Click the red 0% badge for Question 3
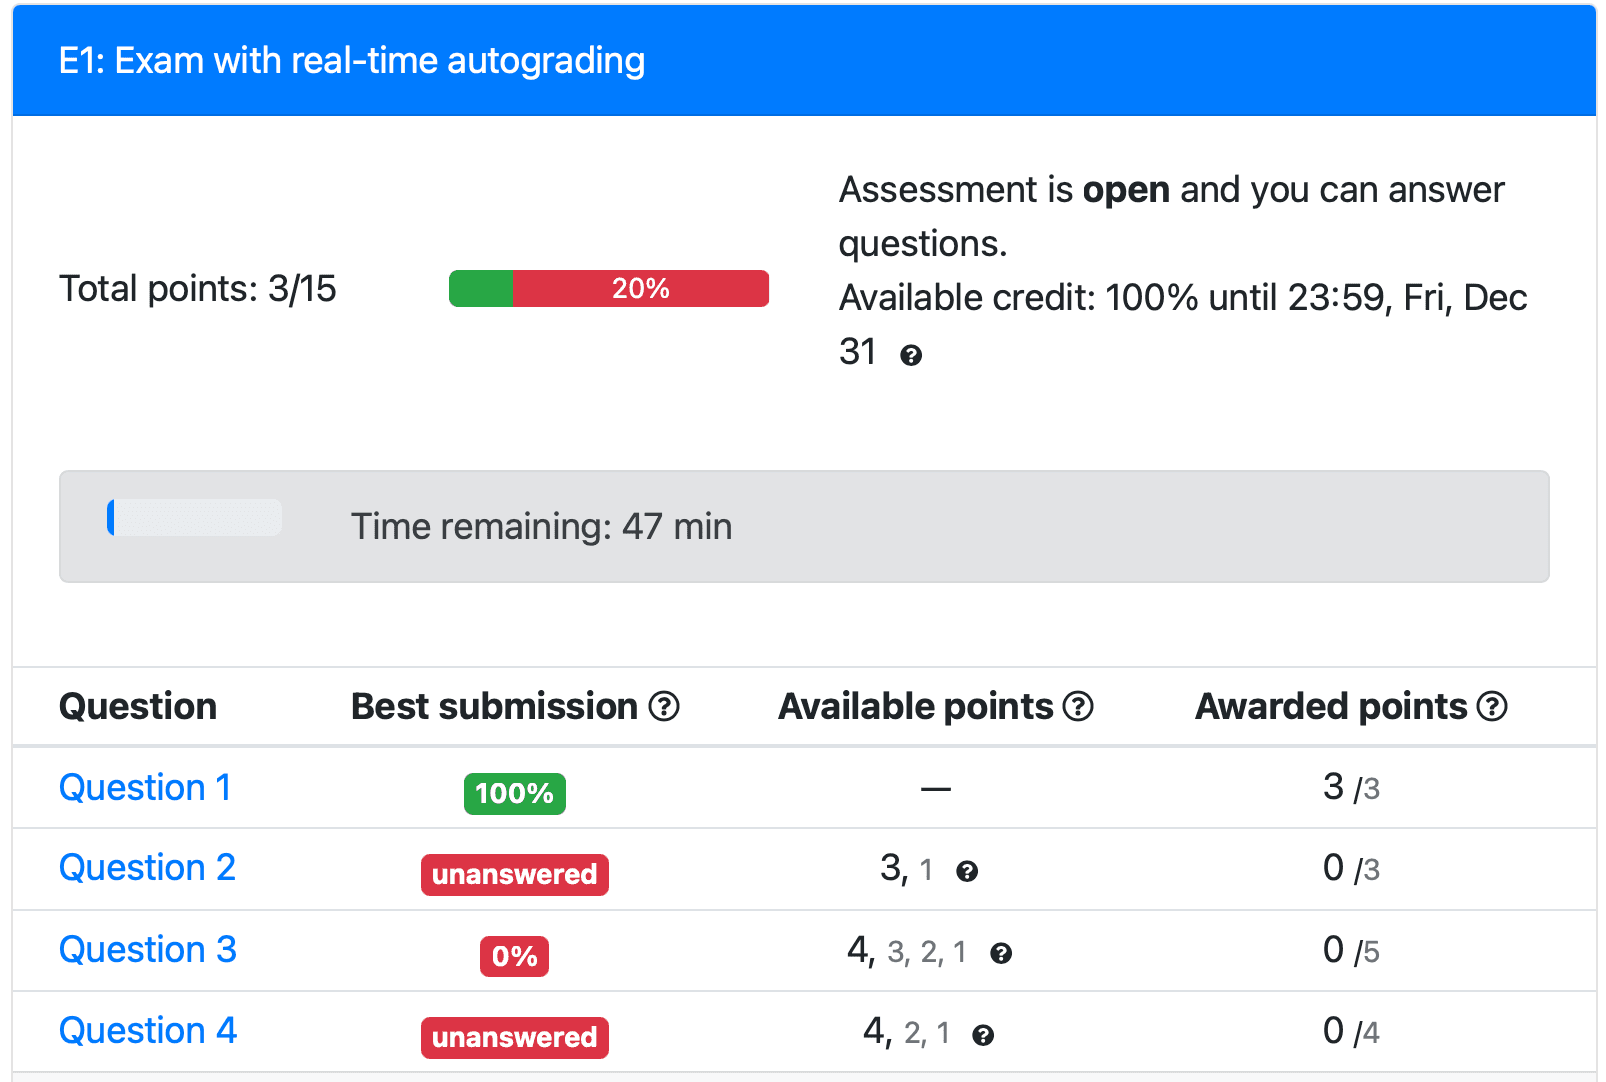This screenshot has height=1082, width=1606. pyautogui.click(x=514, y=956)
